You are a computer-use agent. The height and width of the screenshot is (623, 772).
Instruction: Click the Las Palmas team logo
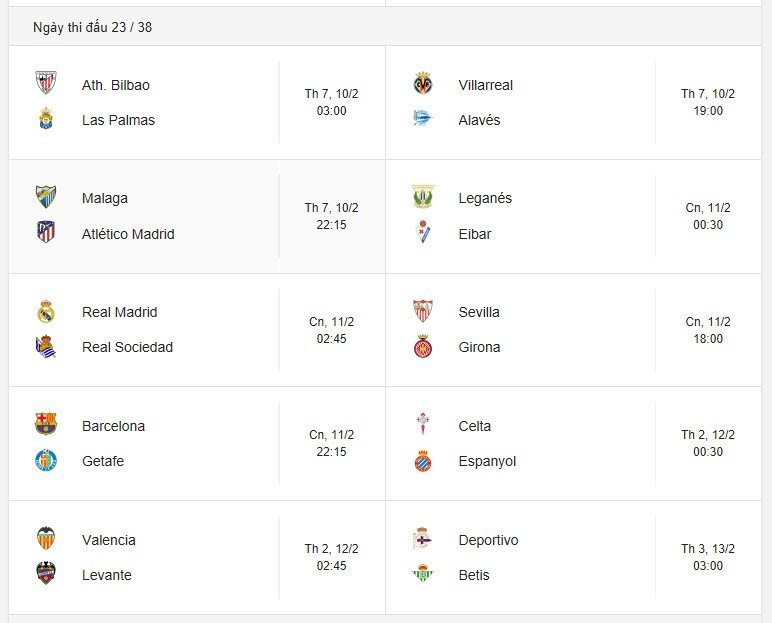(x=46, y=119)
